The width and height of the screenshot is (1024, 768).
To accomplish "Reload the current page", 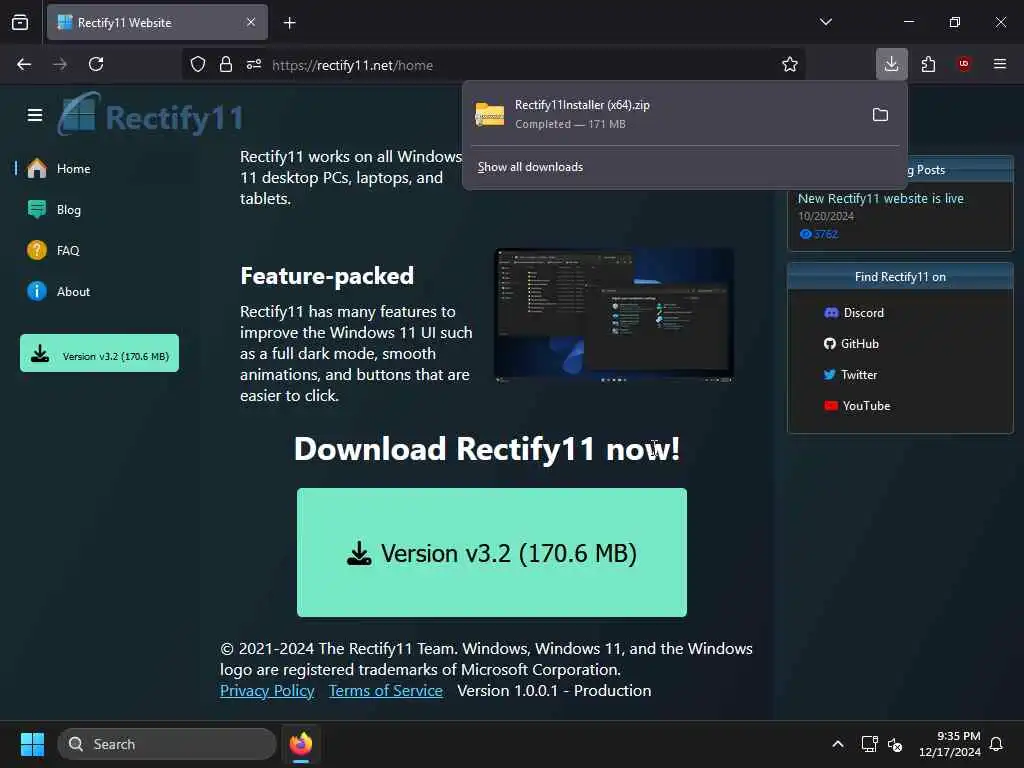I will (96, 64).
